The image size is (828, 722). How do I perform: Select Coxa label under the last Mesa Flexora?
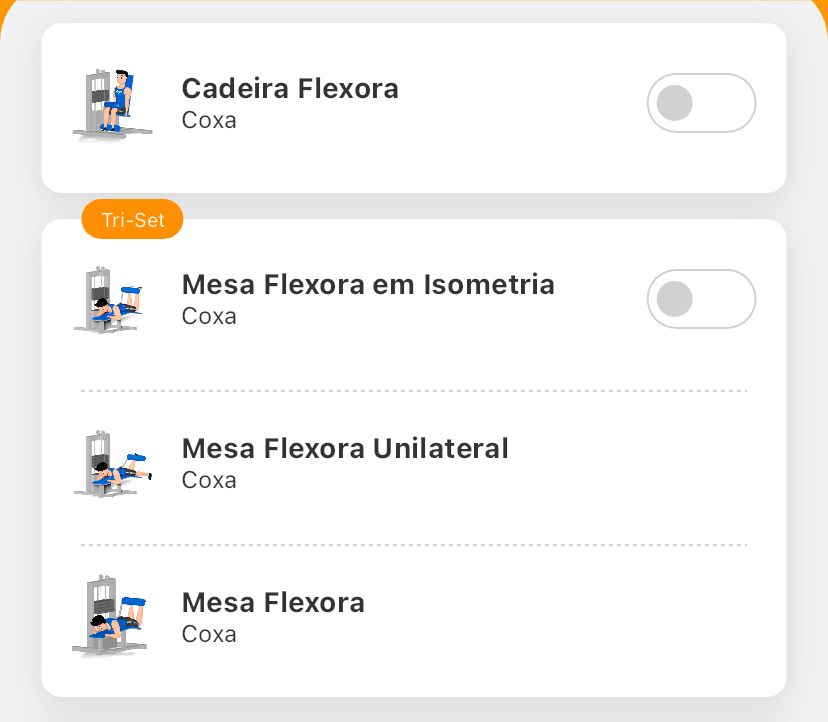[x=209, y=634]
